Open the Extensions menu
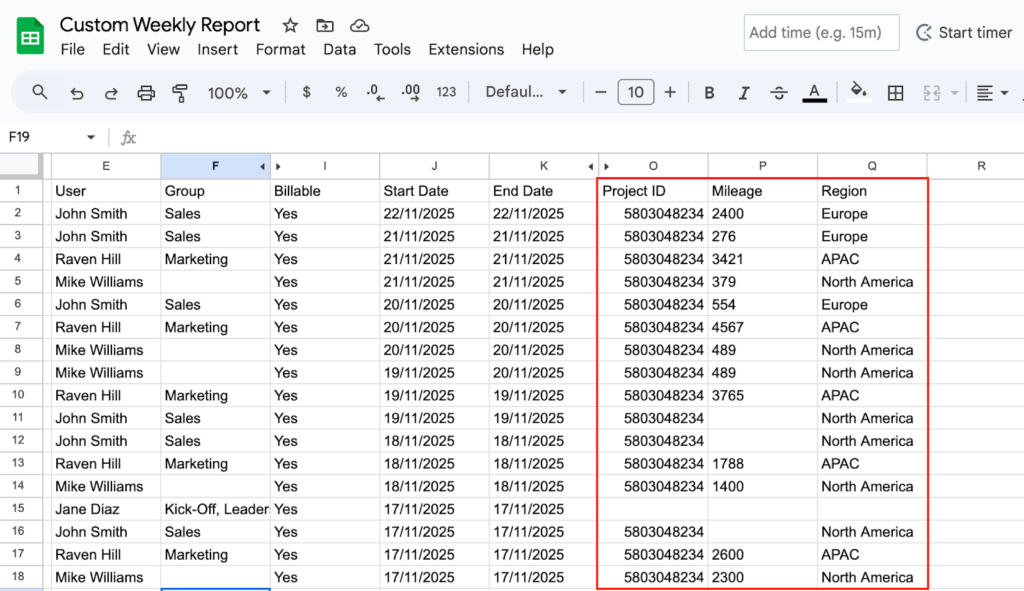The width and height of the screenshot is (1024, 591). [x=466, y=49]
